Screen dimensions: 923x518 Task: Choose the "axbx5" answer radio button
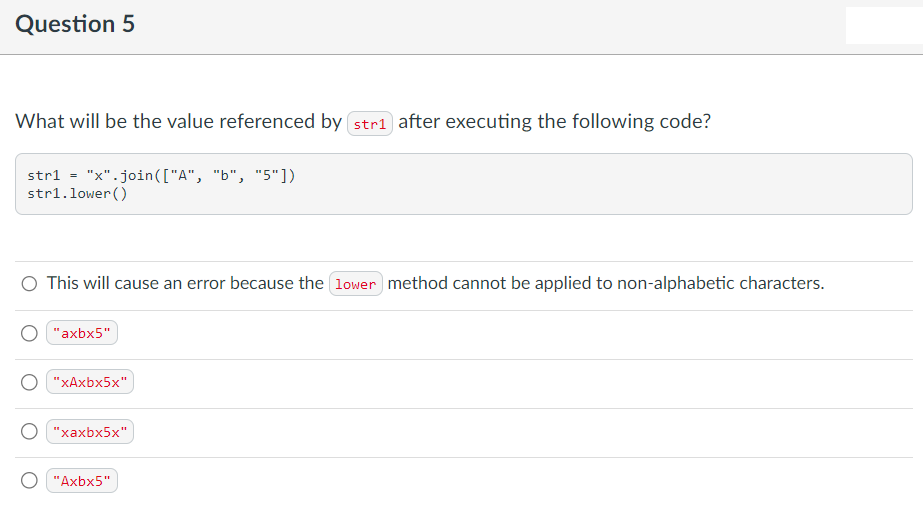pos(29,333)
